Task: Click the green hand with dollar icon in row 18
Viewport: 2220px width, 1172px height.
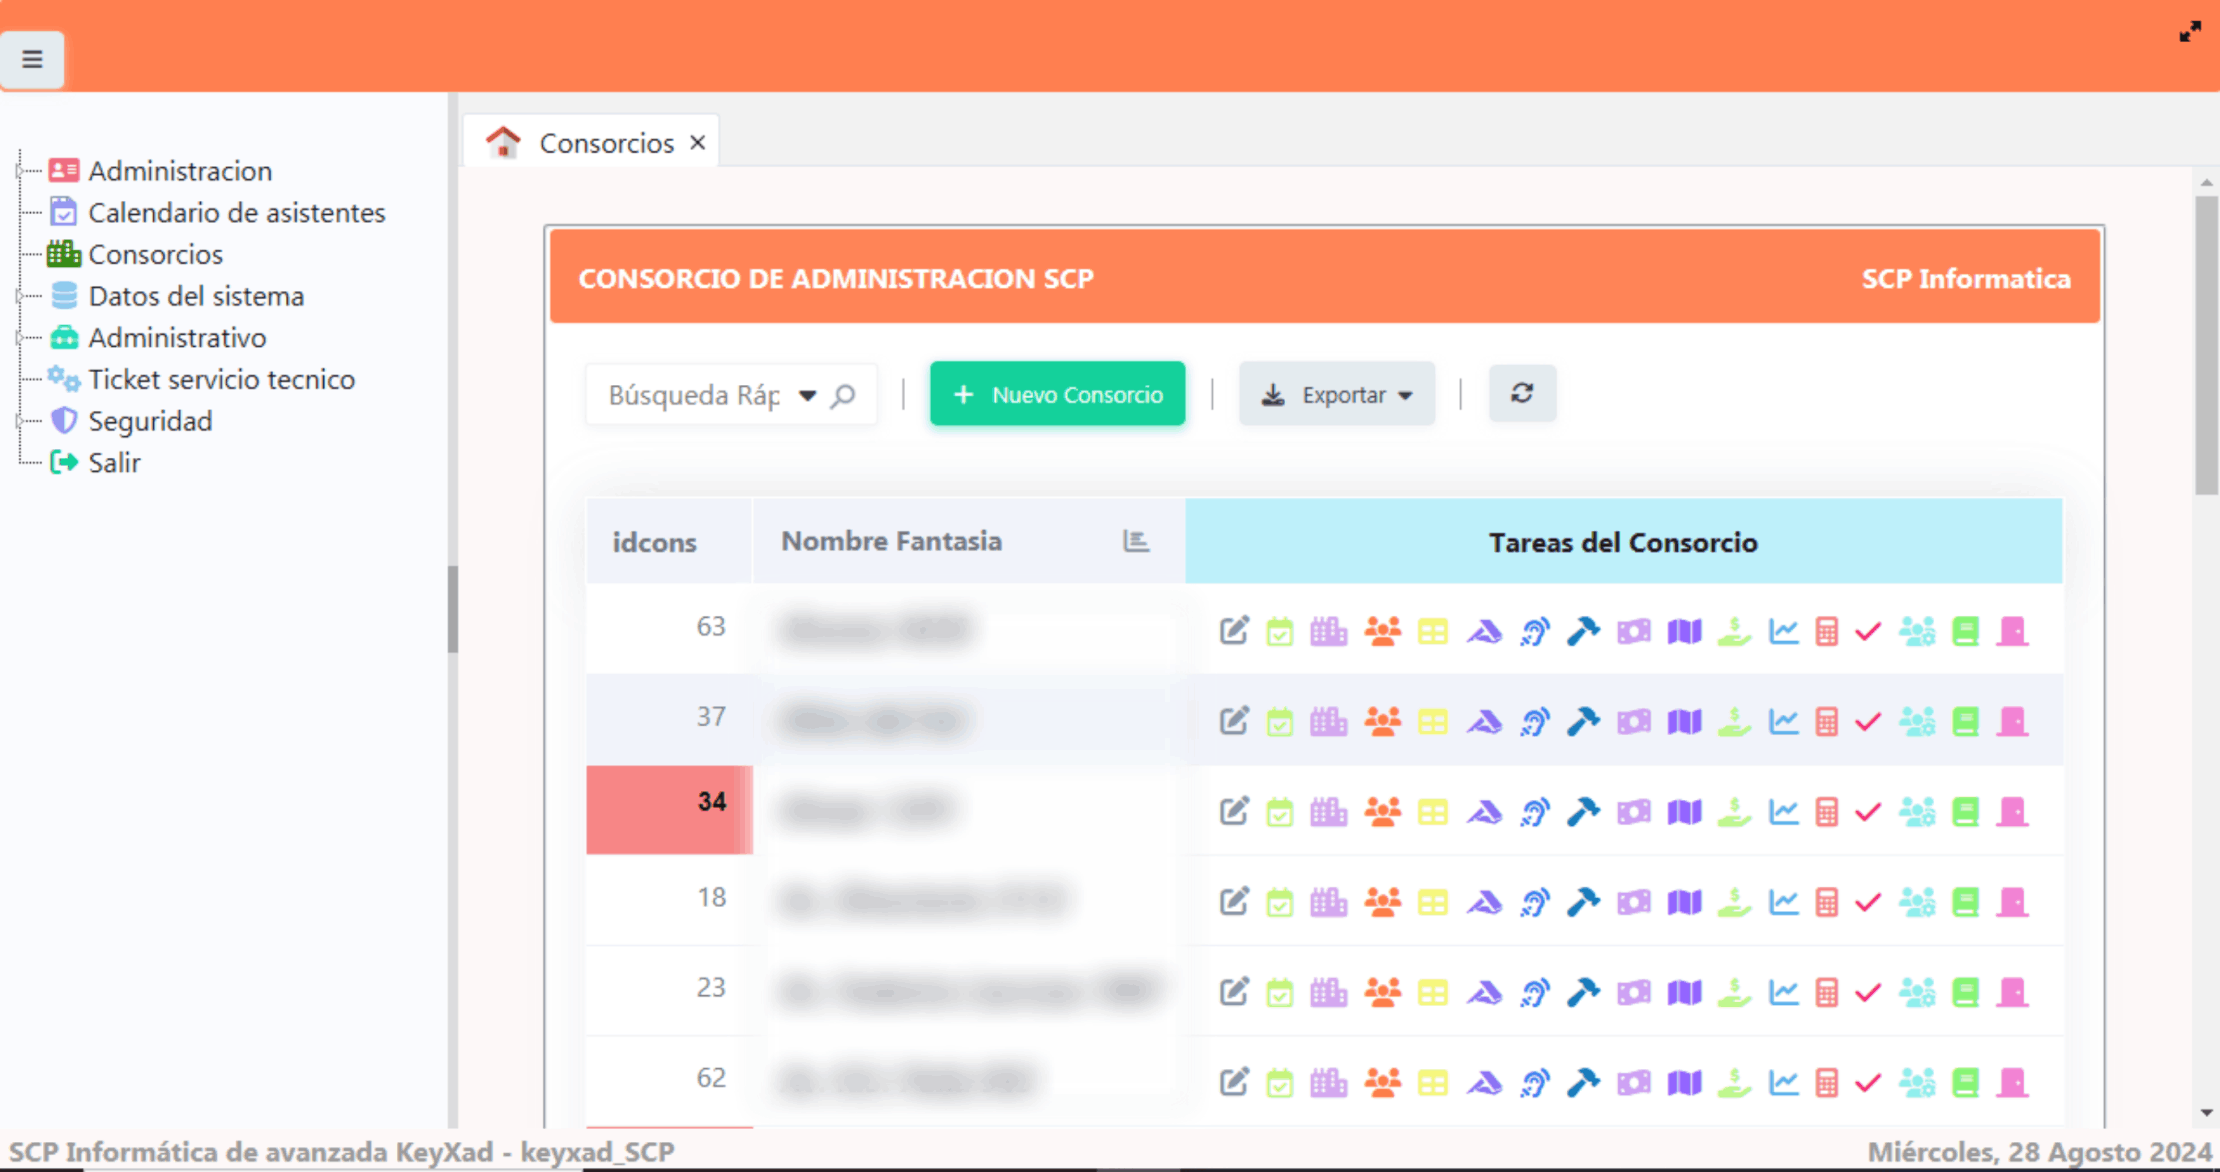Action: tap(1735, 902)
